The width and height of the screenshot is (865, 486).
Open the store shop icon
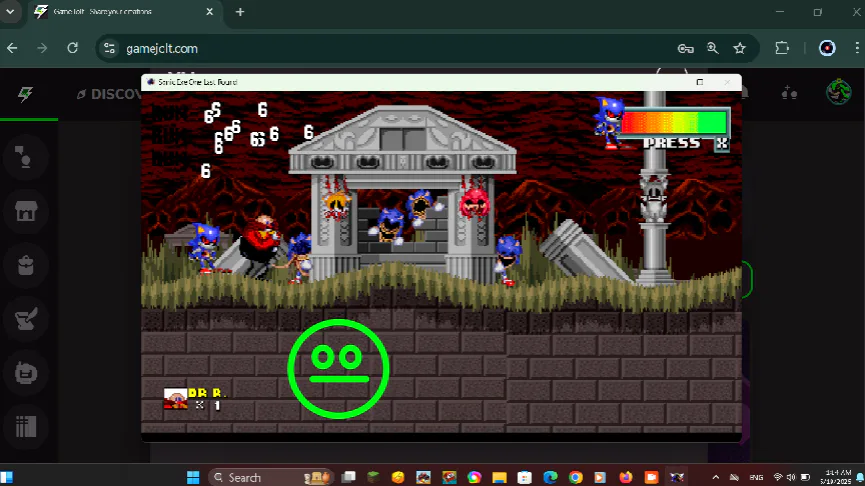[25, 211]
